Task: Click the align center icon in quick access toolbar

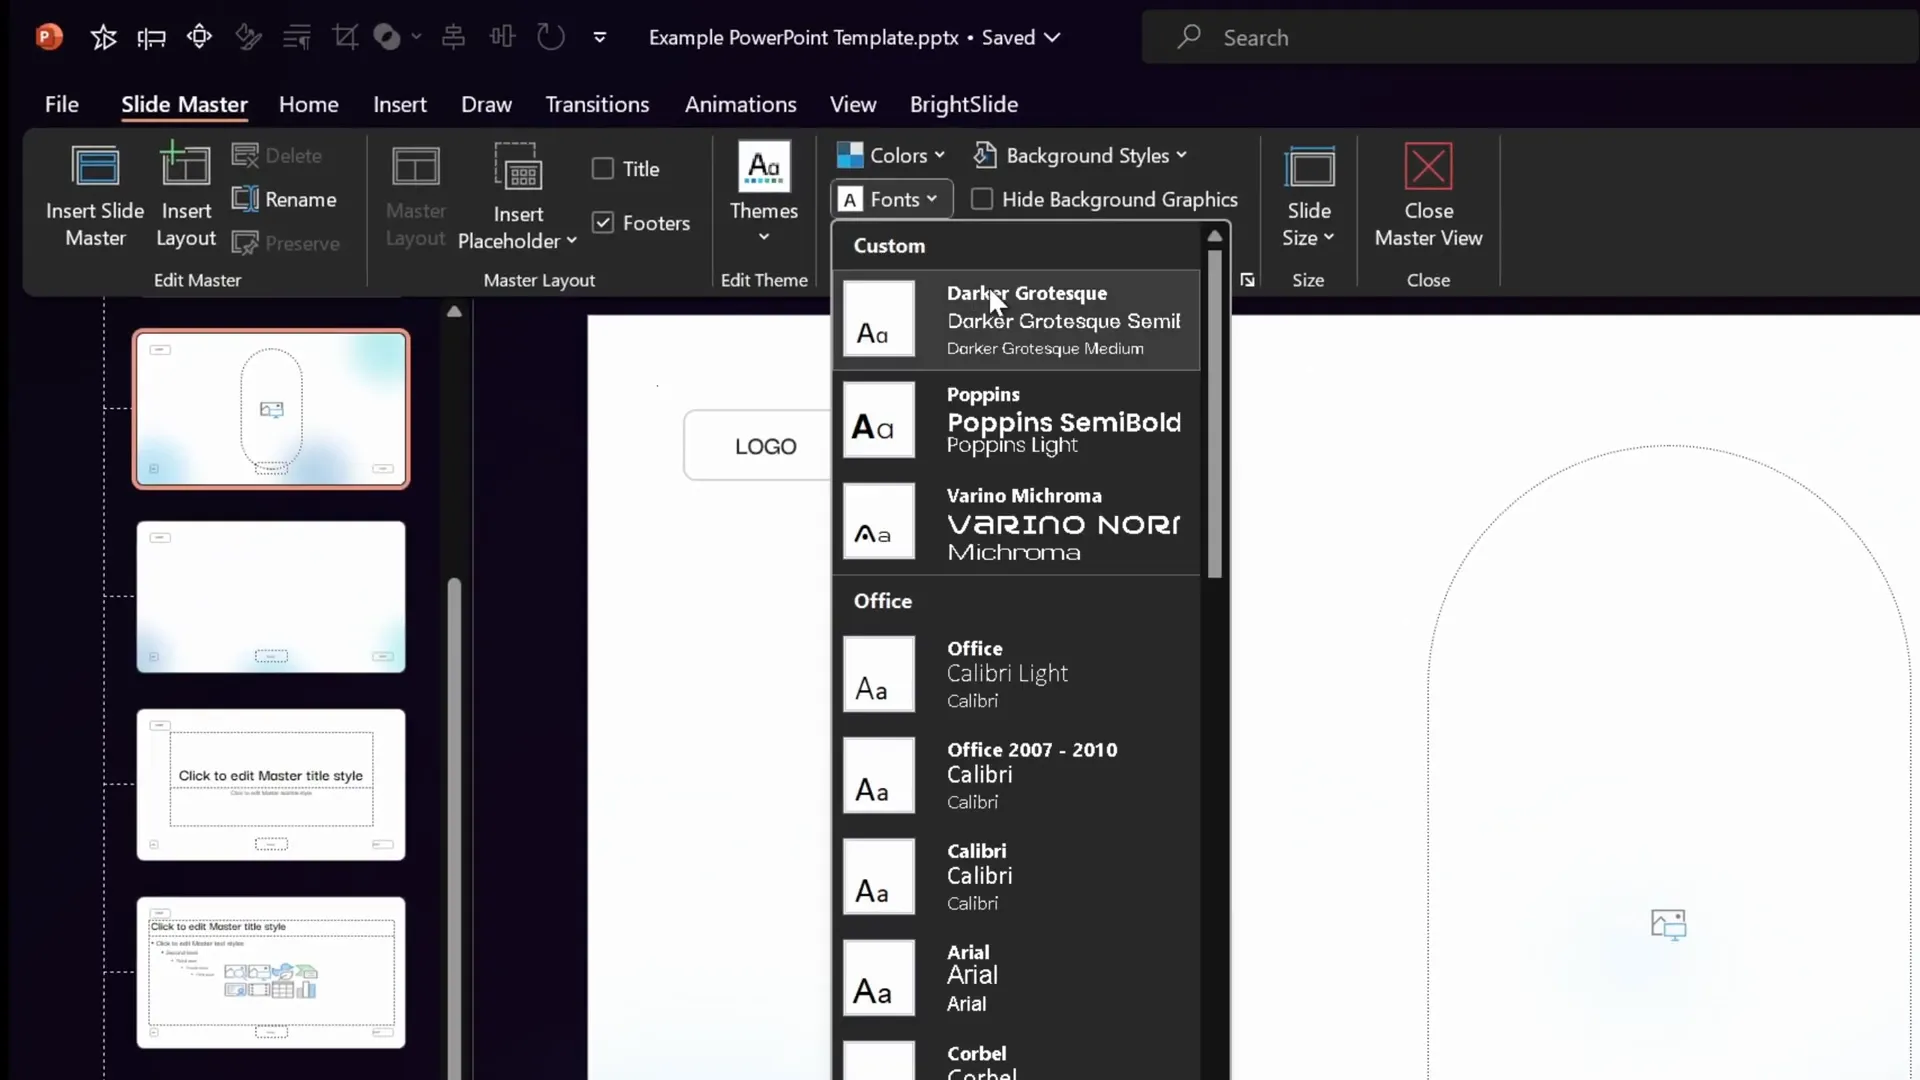Action: tap(453, 38)
